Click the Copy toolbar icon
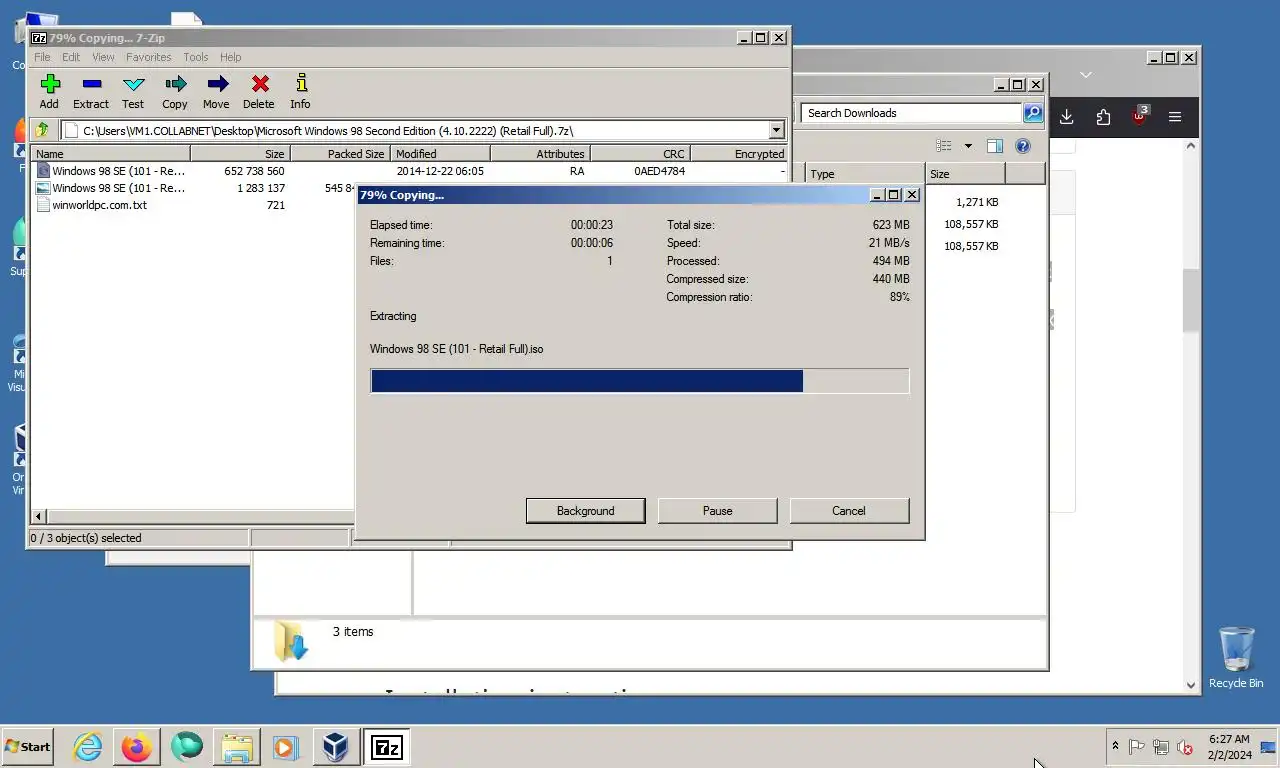The image size is (1280, 768). (175, 91)
